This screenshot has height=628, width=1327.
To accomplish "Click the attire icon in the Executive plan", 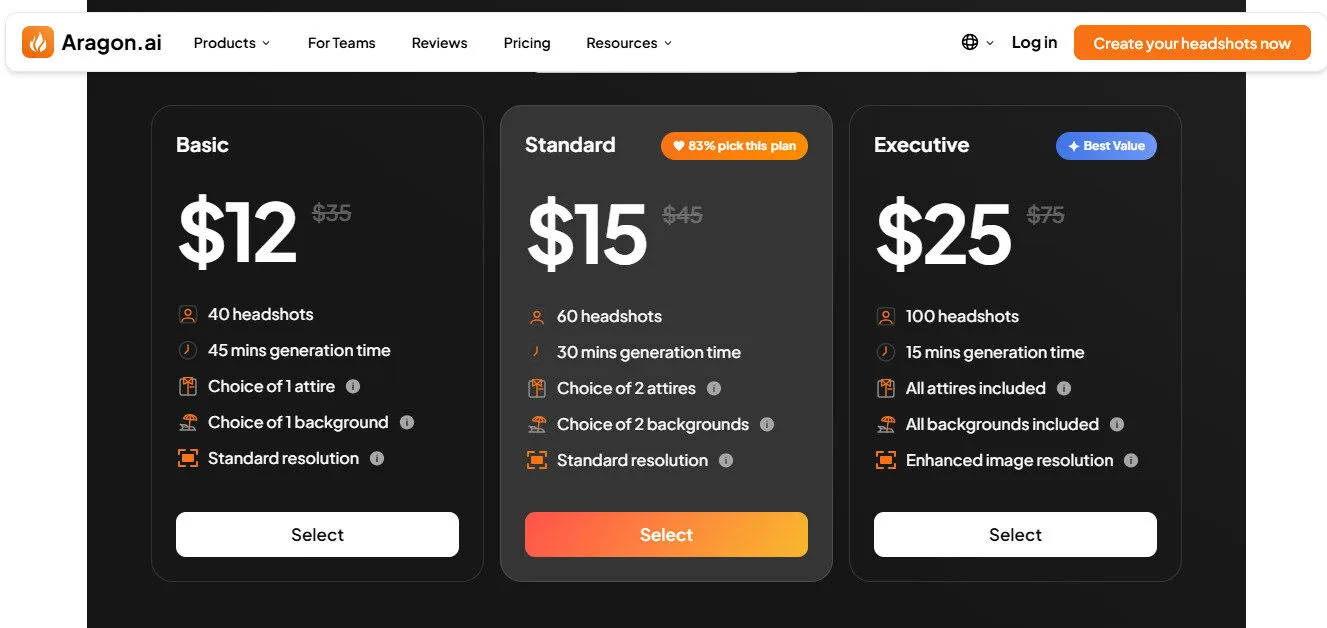I will click(886, 388).
